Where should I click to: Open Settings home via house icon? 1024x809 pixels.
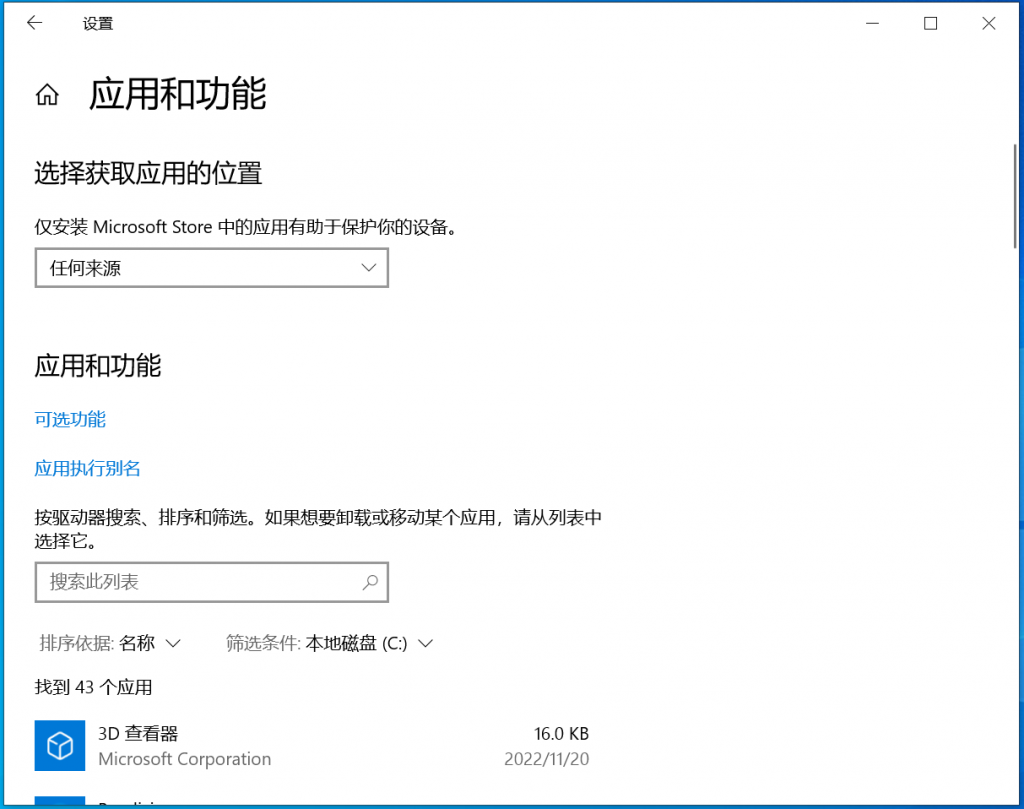coord(47,95)
